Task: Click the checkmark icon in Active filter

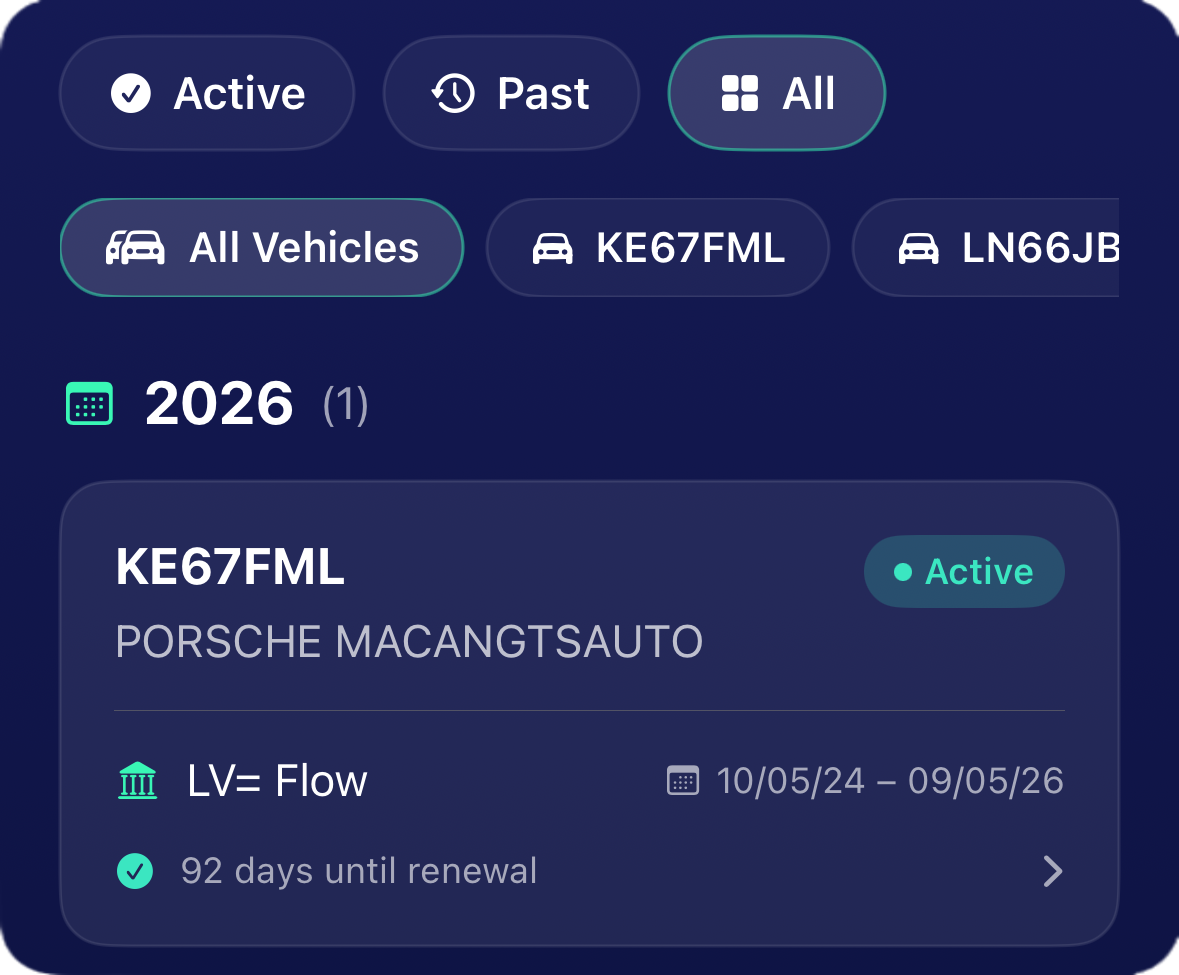Action: (x=131, y=94)
